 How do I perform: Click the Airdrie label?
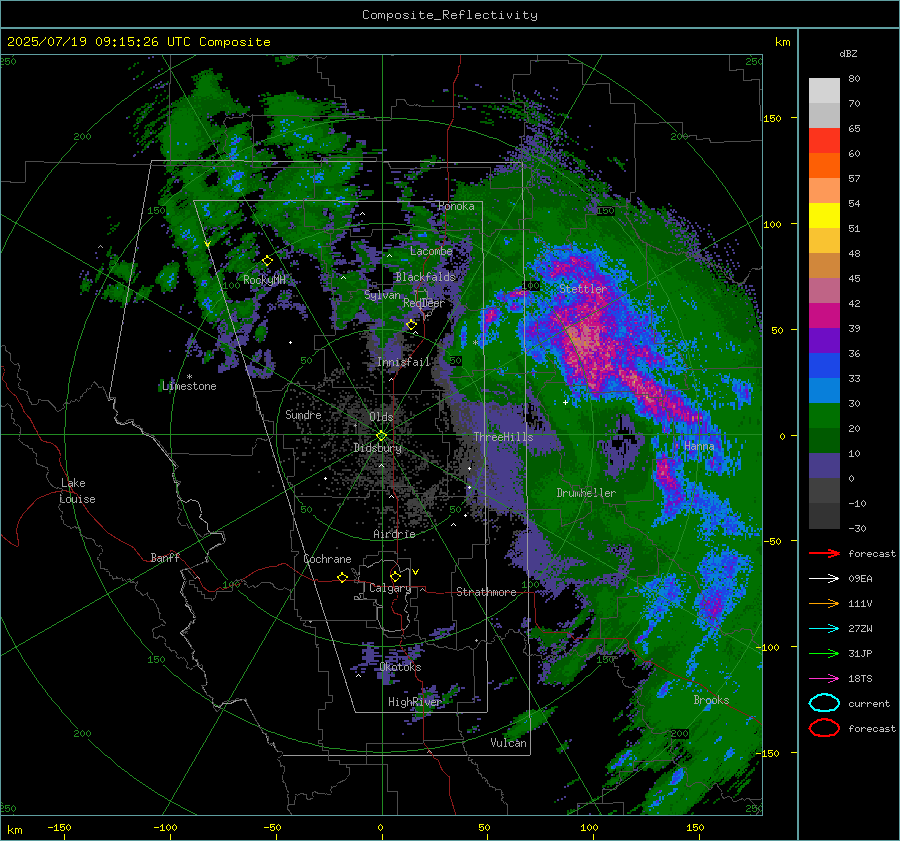pos(394,534)
